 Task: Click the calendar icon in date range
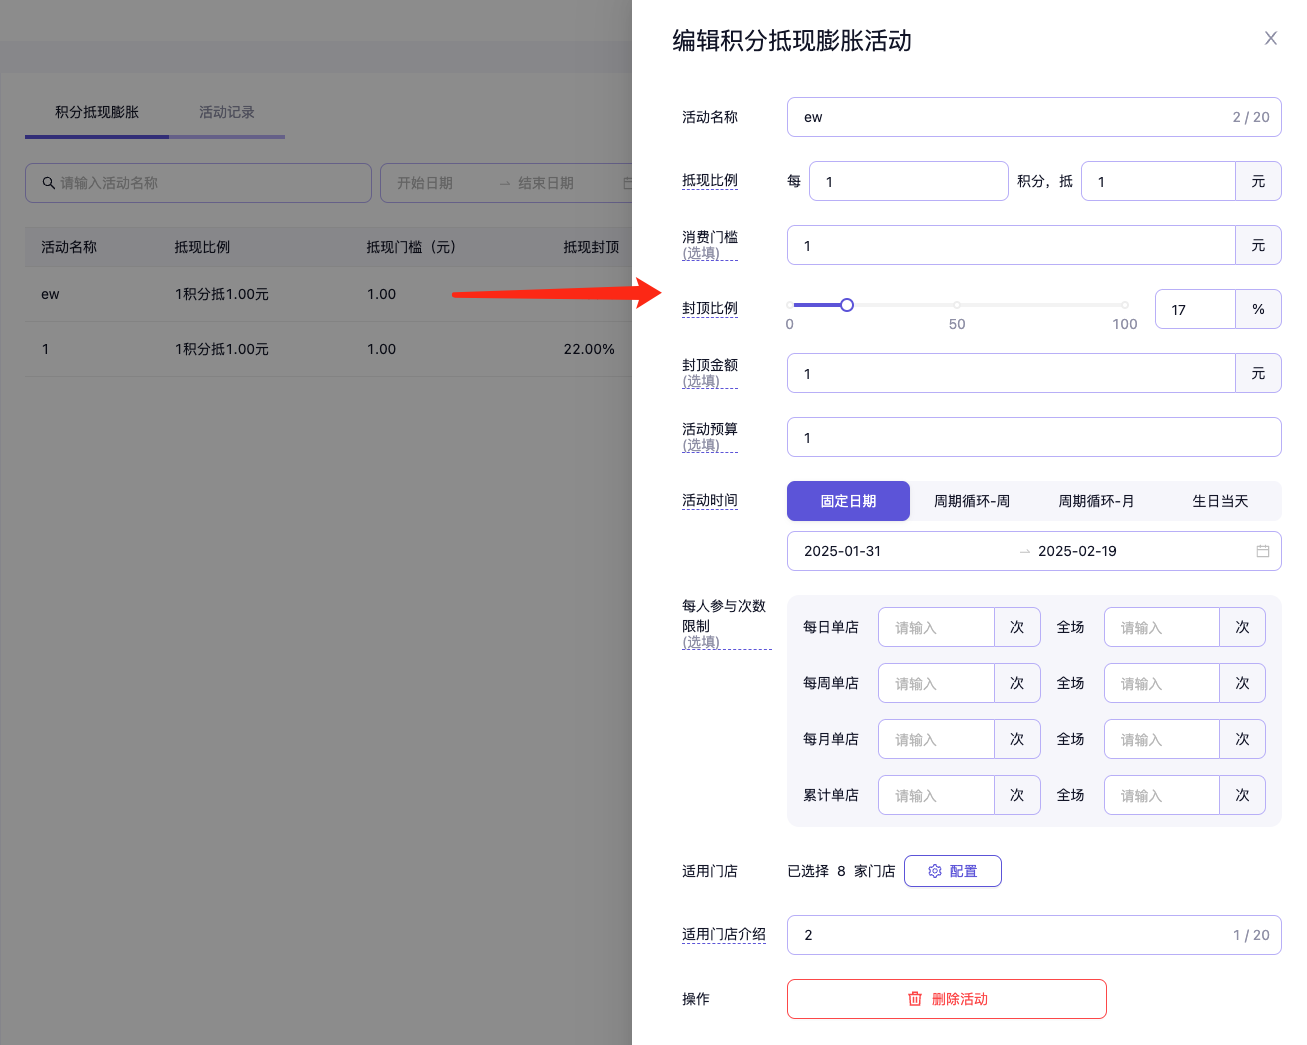tap(1262, 551)
